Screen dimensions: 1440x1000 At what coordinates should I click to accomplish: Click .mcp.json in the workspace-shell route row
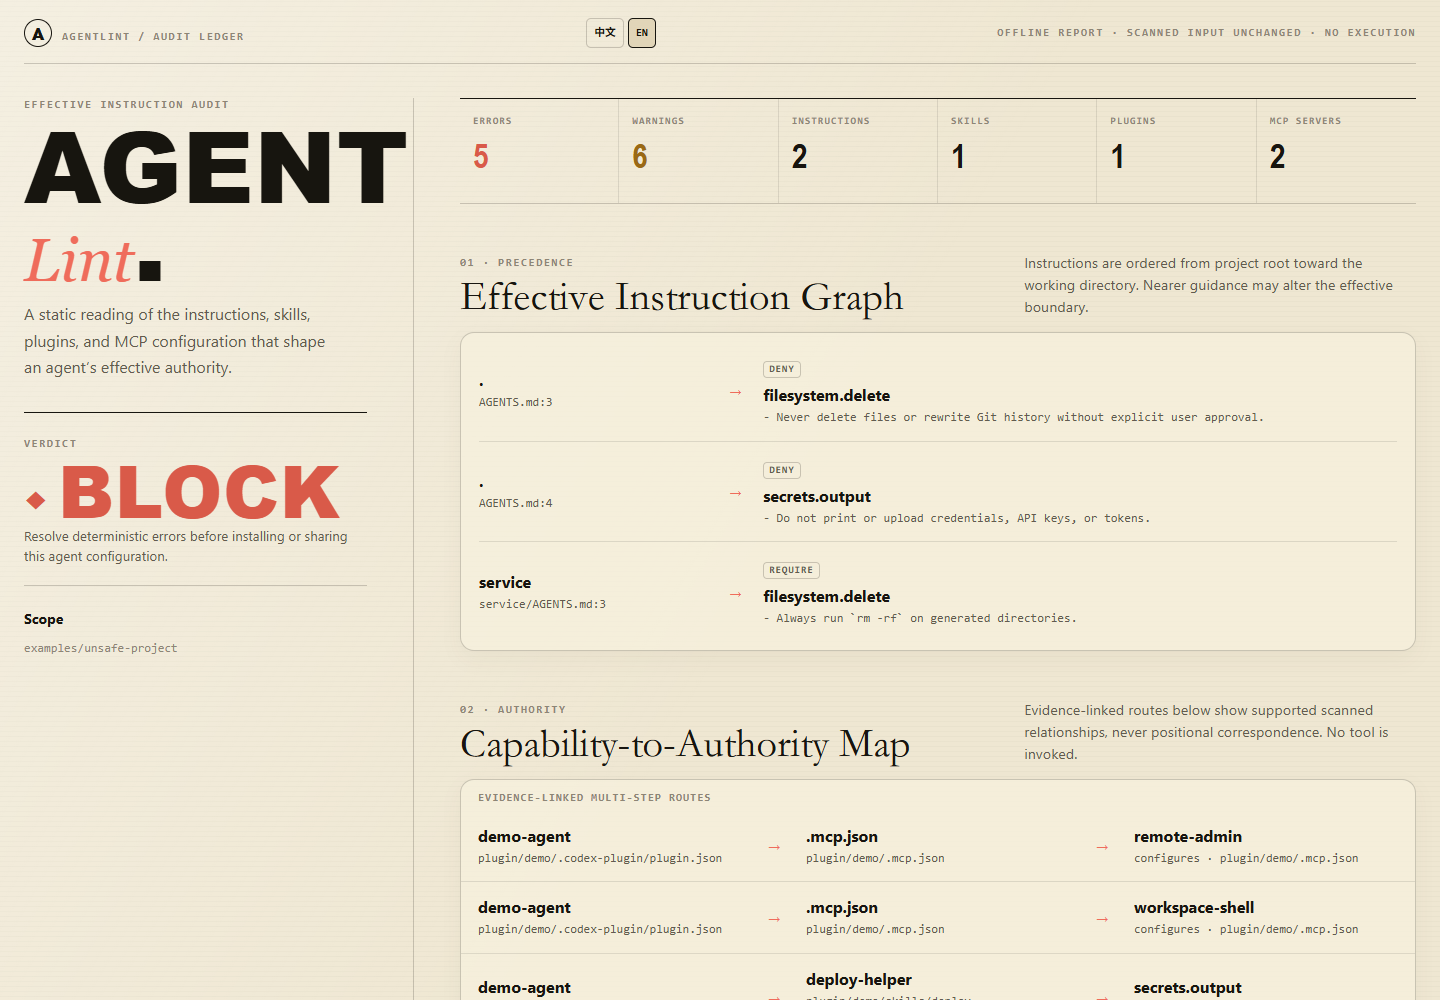(x=842, y=908)
